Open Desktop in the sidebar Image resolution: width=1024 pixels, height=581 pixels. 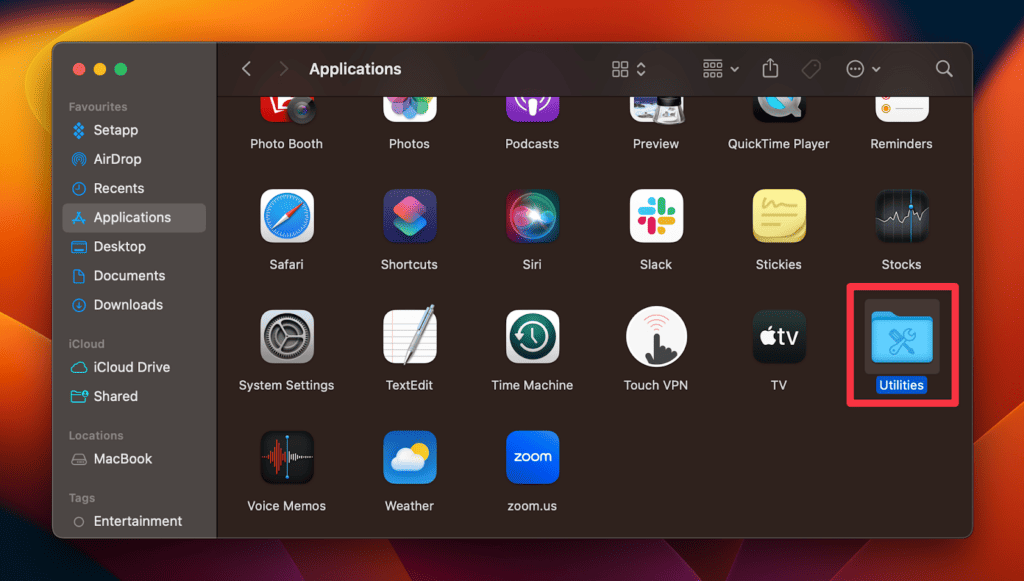134,247
